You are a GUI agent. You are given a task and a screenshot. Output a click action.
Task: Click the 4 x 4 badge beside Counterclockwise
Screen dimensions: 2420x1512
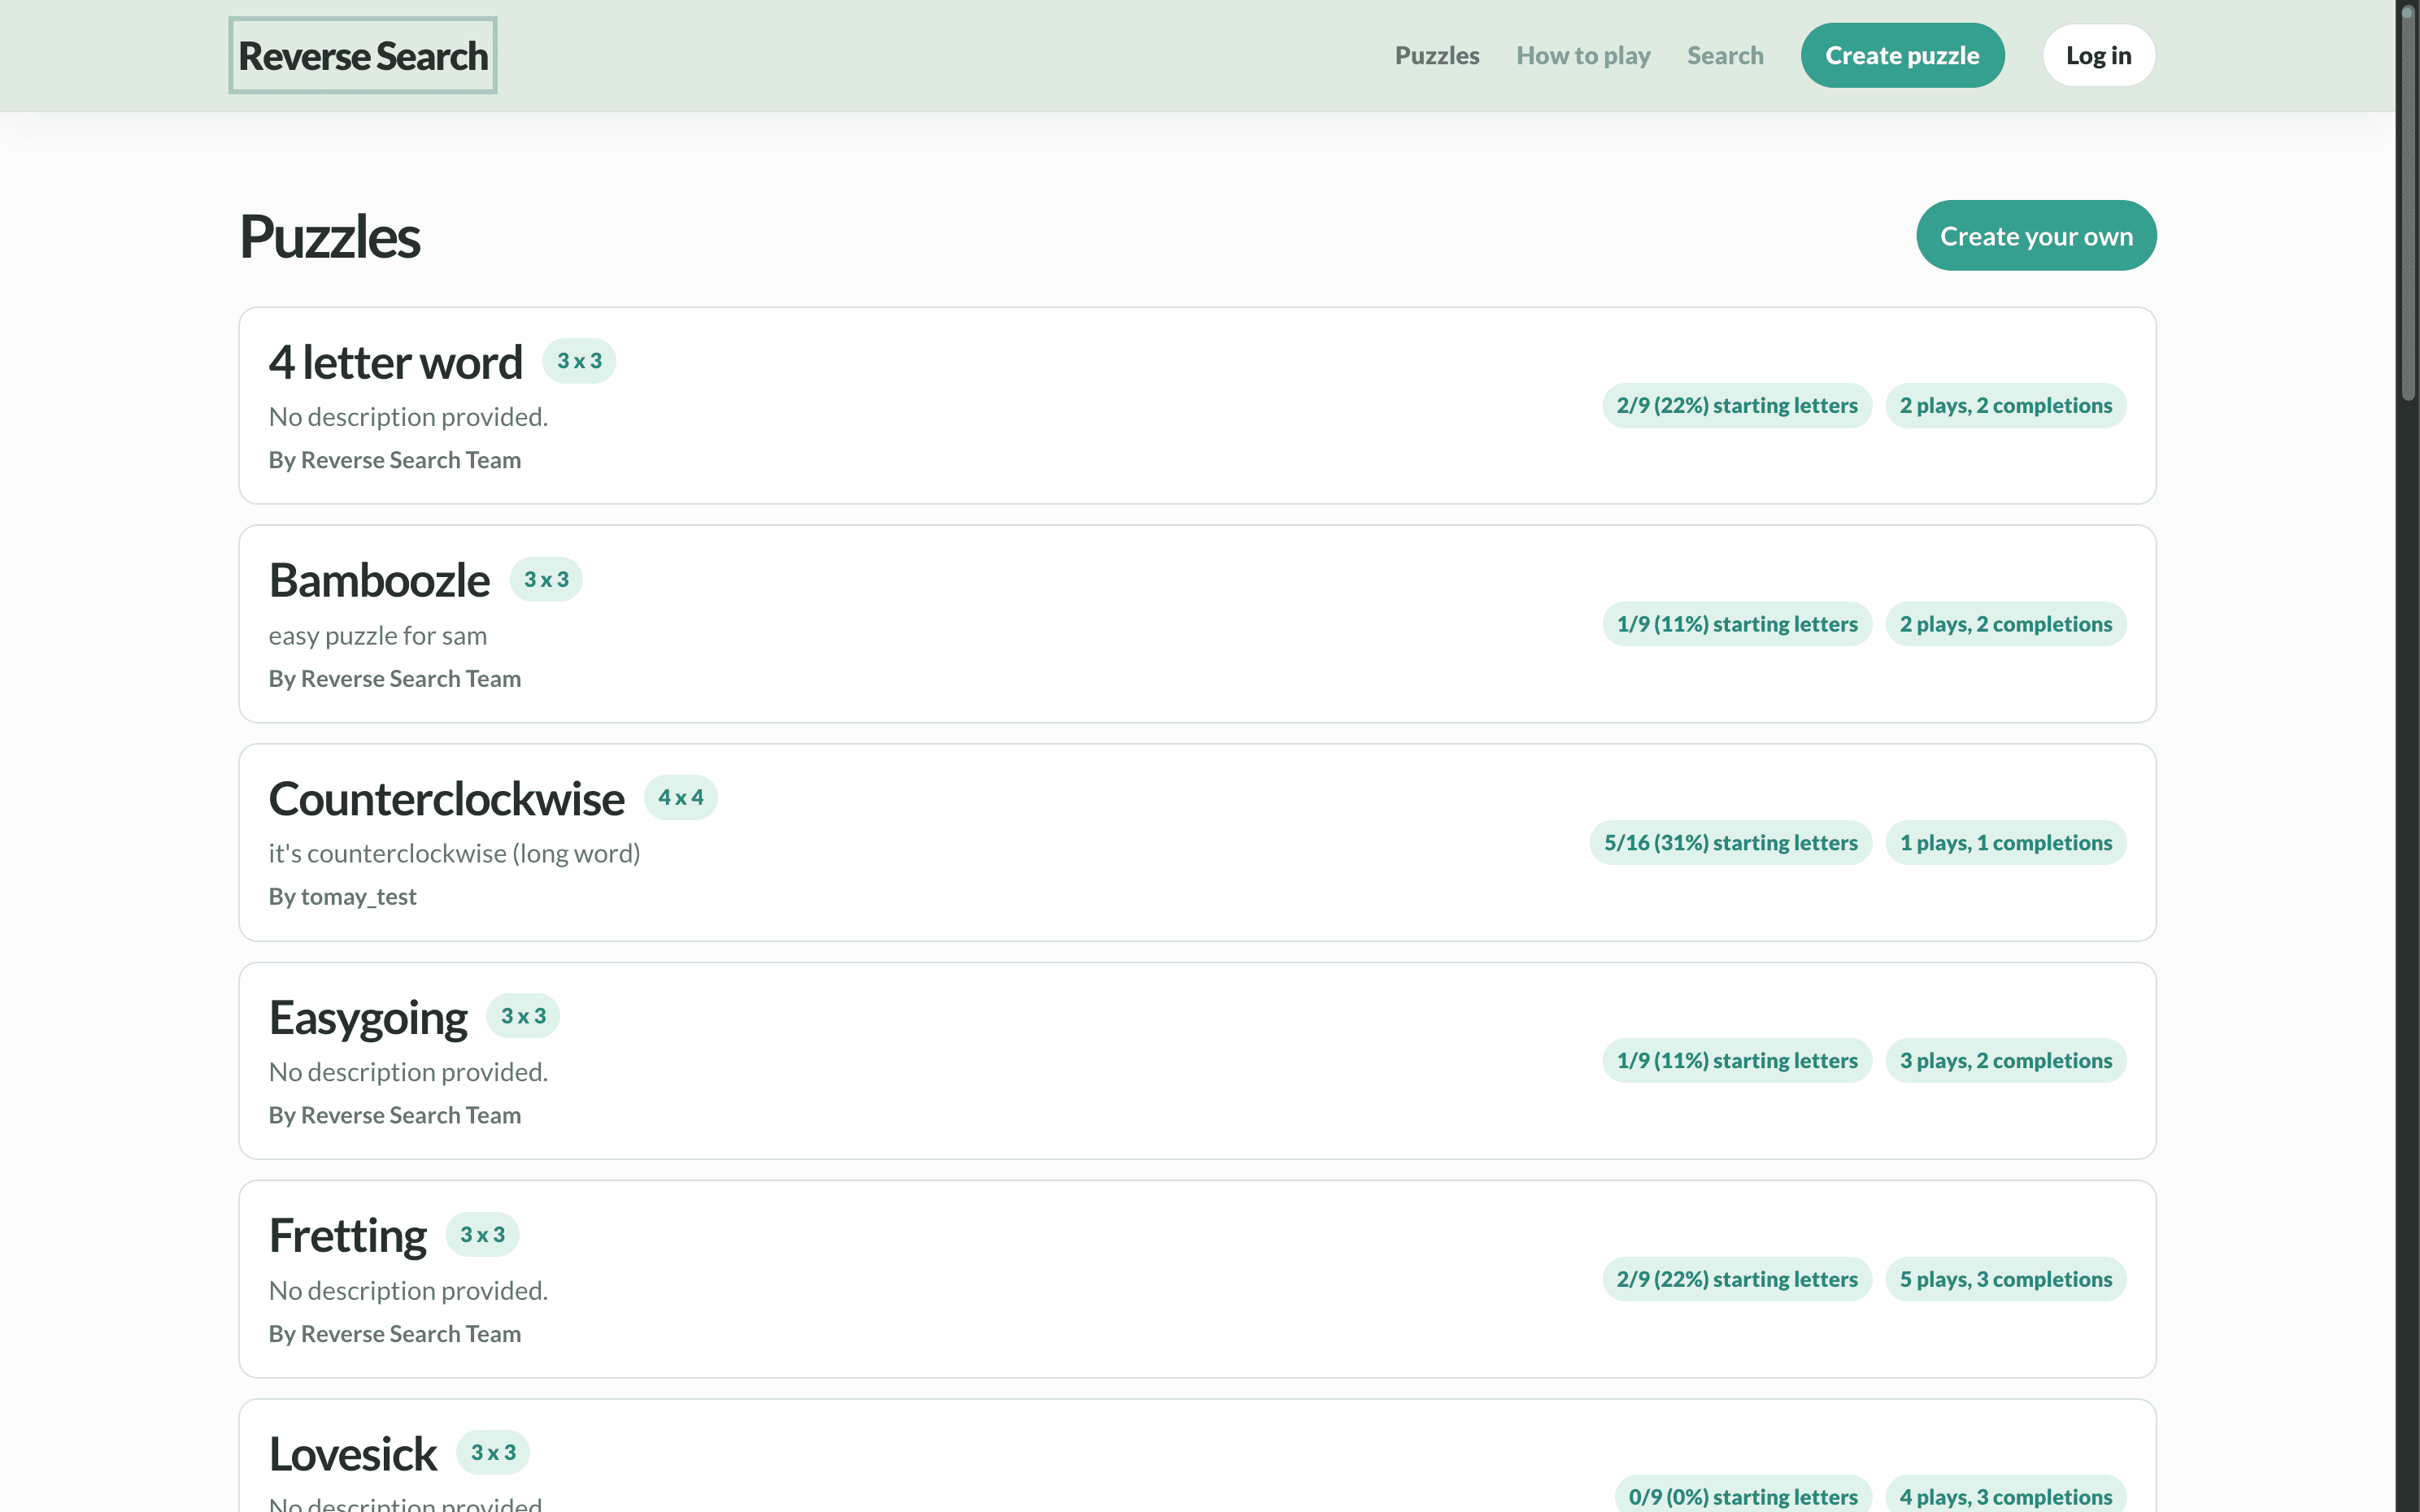tap(681, 798)
